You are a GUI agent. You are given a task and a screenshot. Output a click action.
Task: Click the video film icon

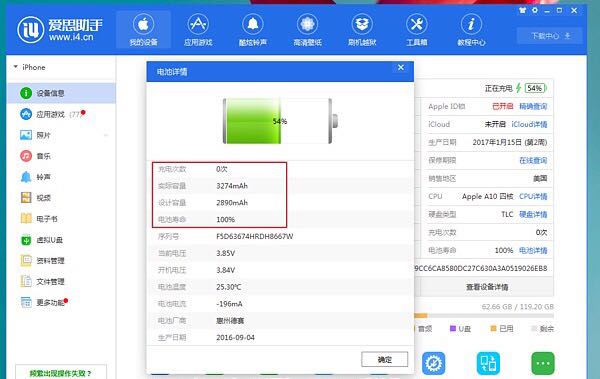pos(26,198)
